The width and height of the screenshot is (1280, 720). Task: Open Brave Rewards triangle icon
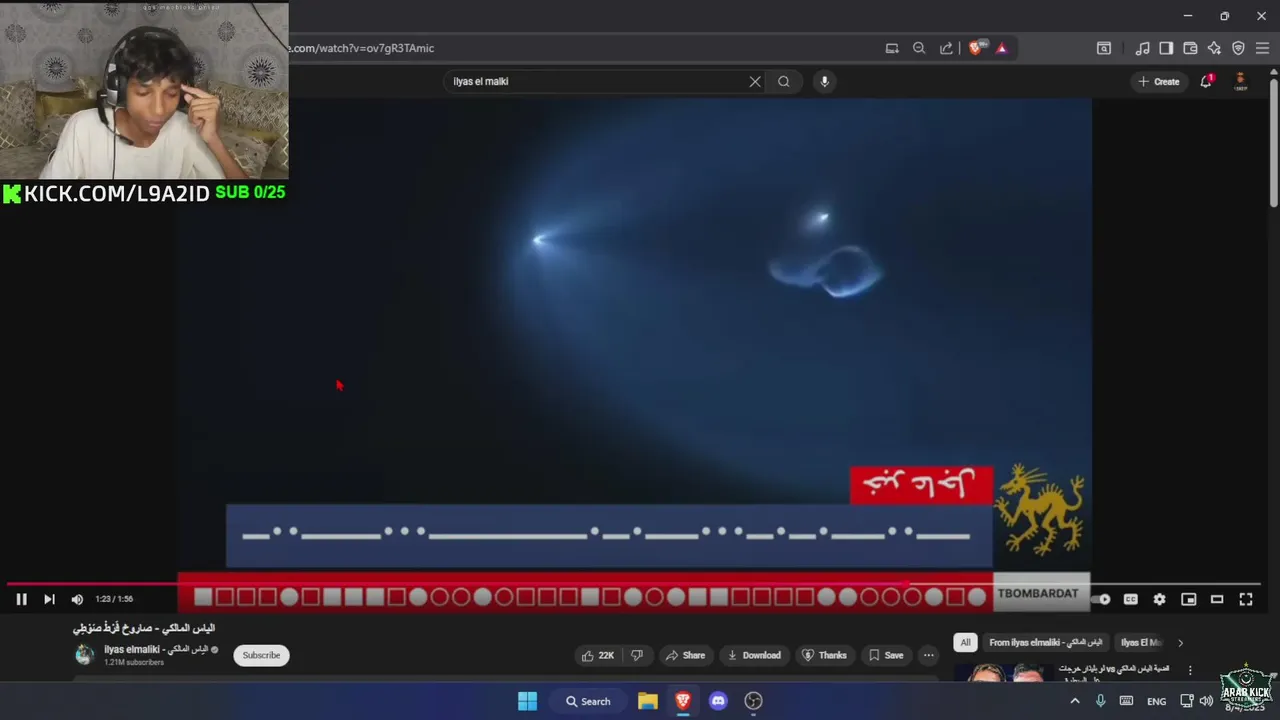point(1001,48)
